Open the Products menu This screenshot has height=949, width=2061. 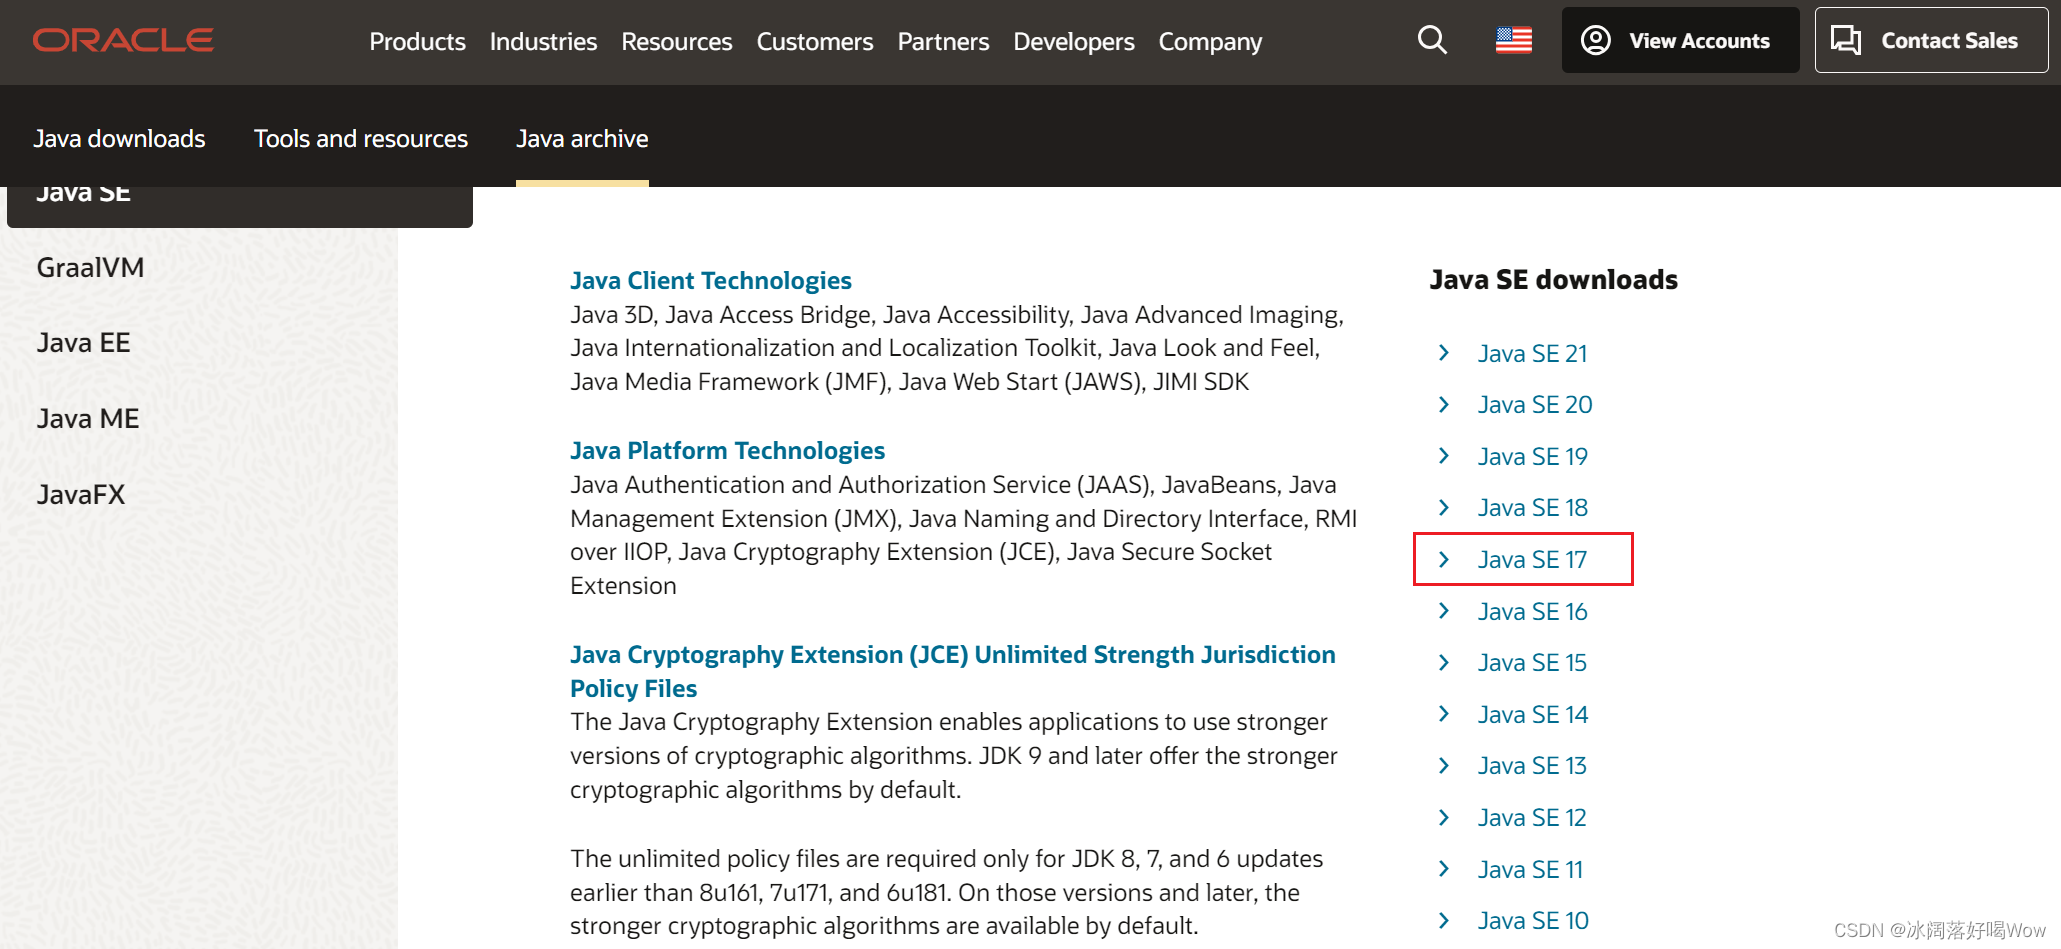[417, 42]
